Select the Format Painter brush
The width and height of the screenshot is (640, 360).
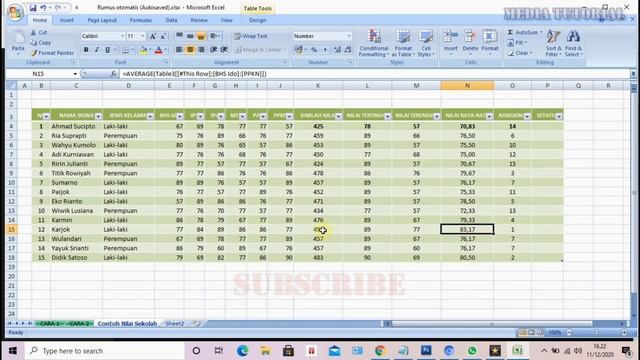point(34,53)
